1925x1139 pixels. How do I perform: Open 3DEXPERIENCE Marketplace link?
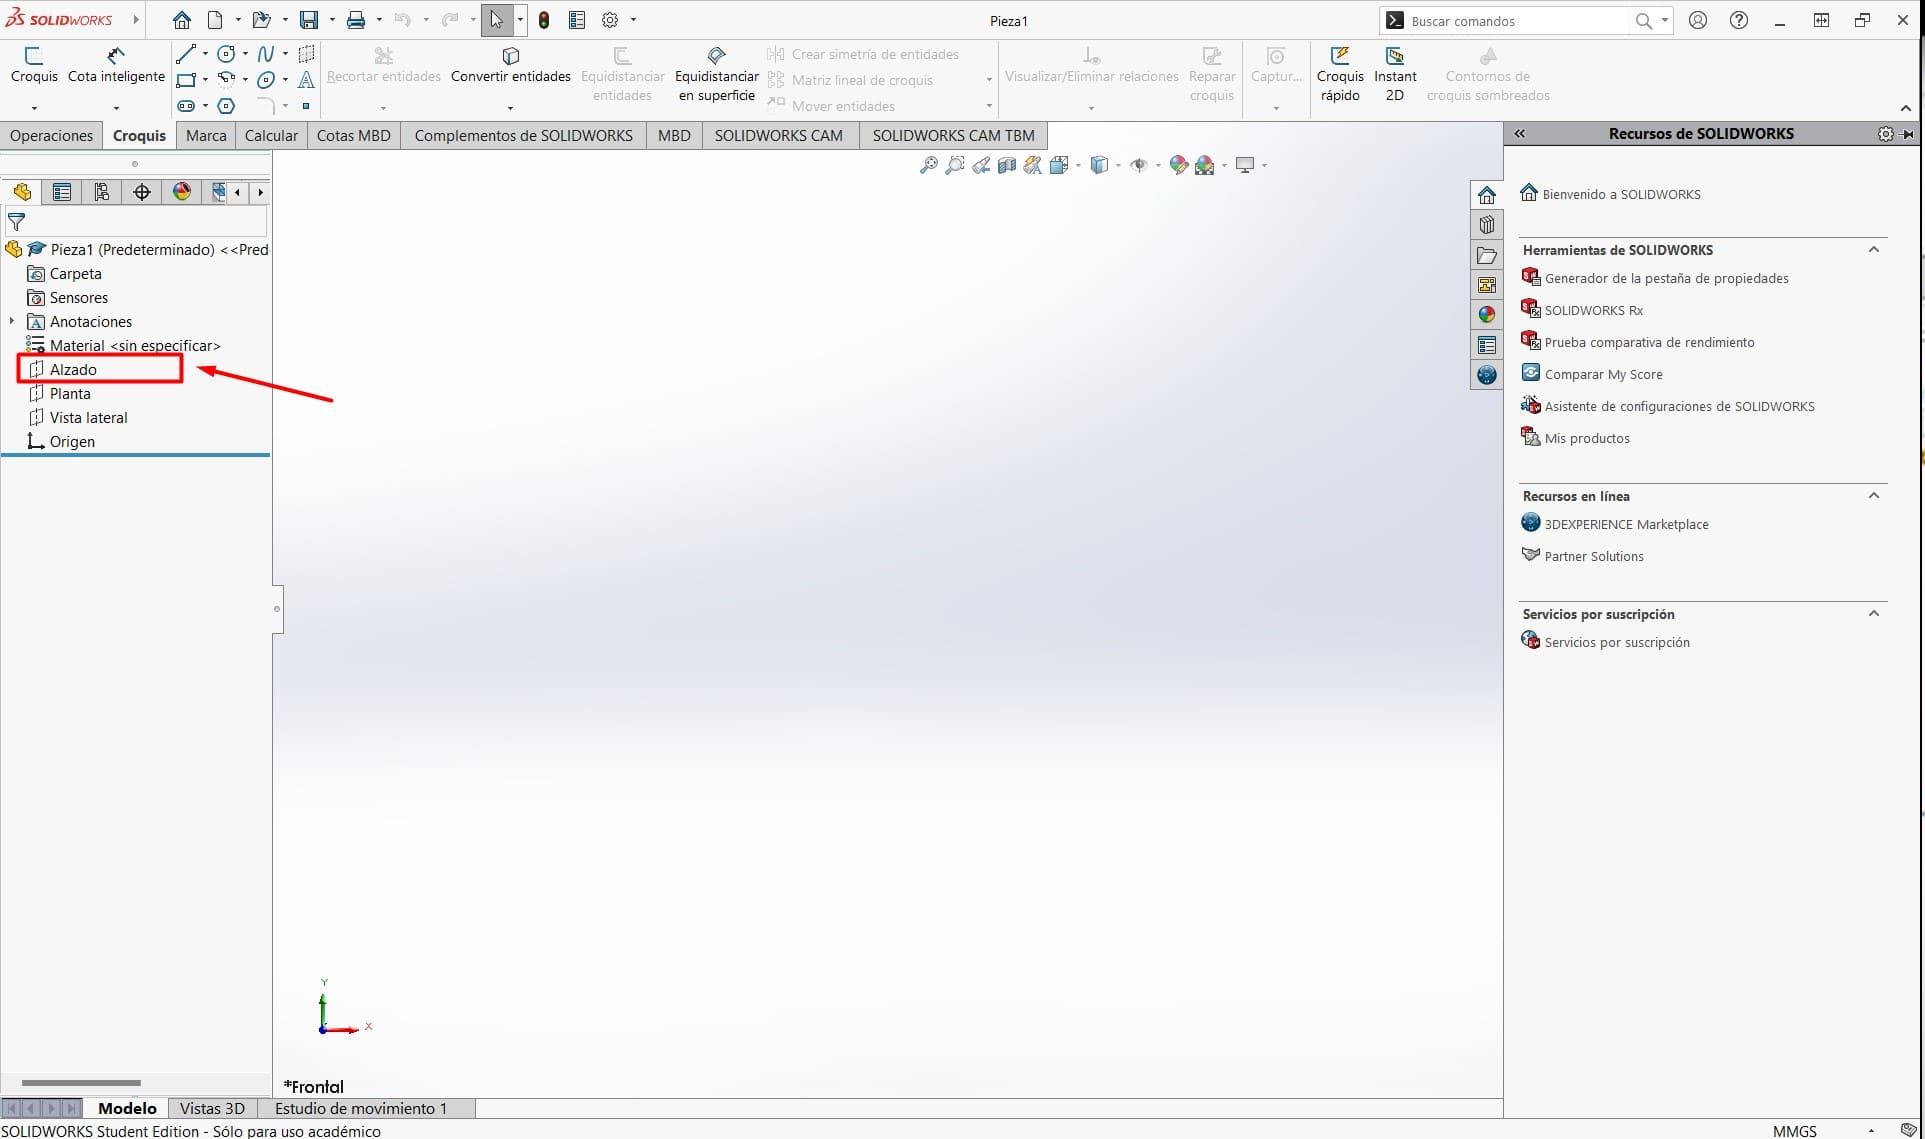[x=1626, y=524]
